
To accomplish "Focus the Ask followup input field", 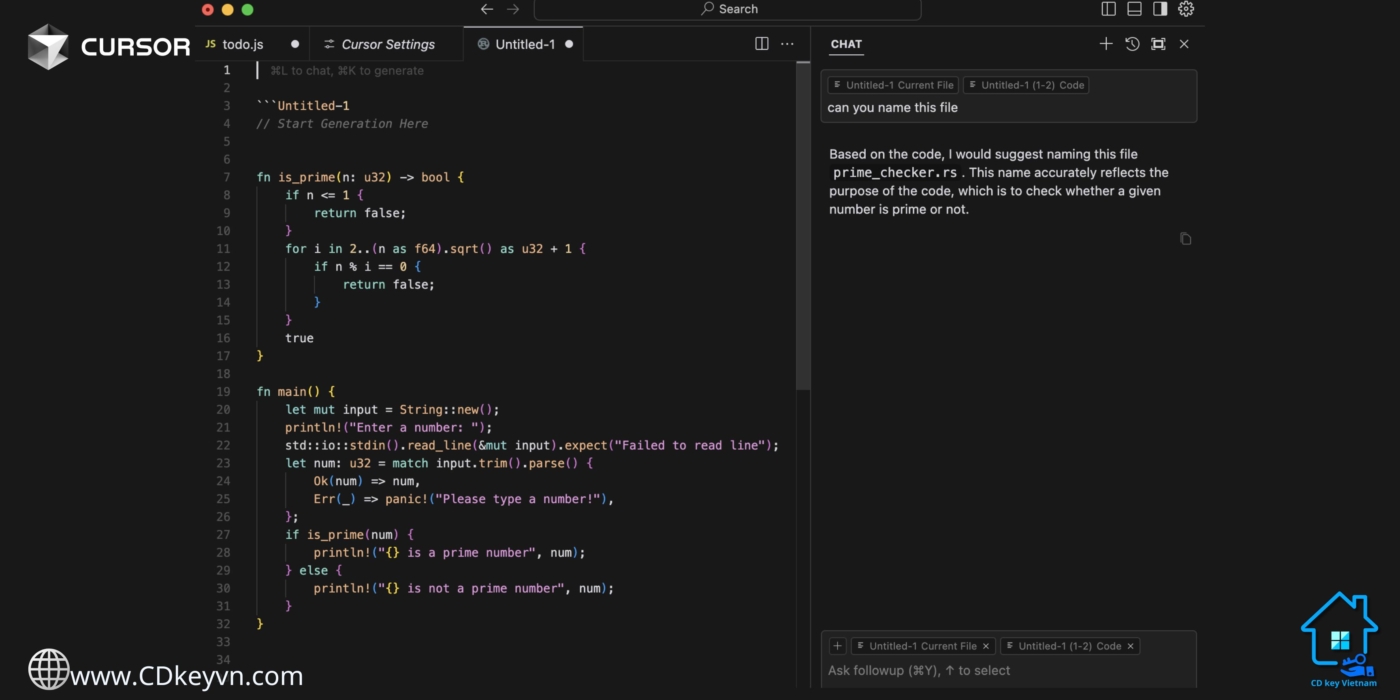I will [x=1008, y=671].
